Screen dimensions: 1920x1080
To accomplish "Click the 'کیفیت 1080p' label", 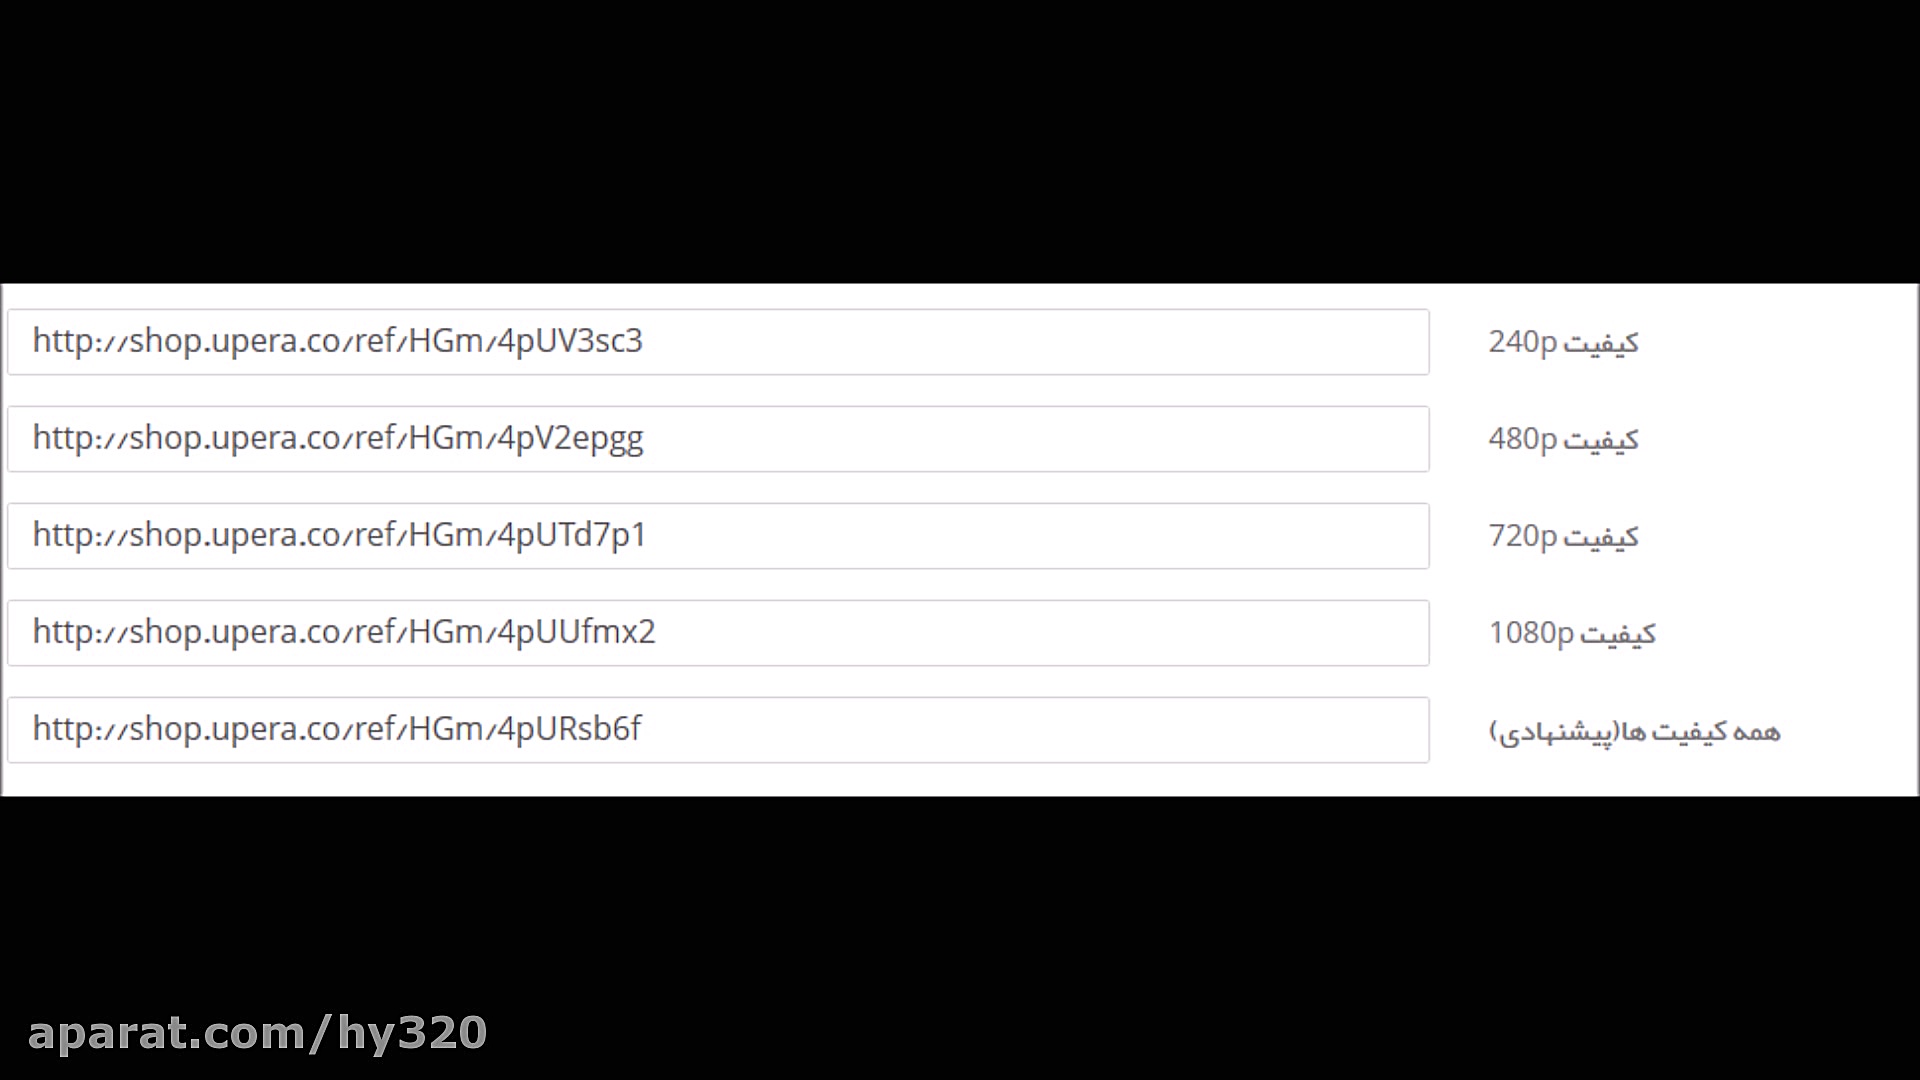I will (x=1572, y=633).
